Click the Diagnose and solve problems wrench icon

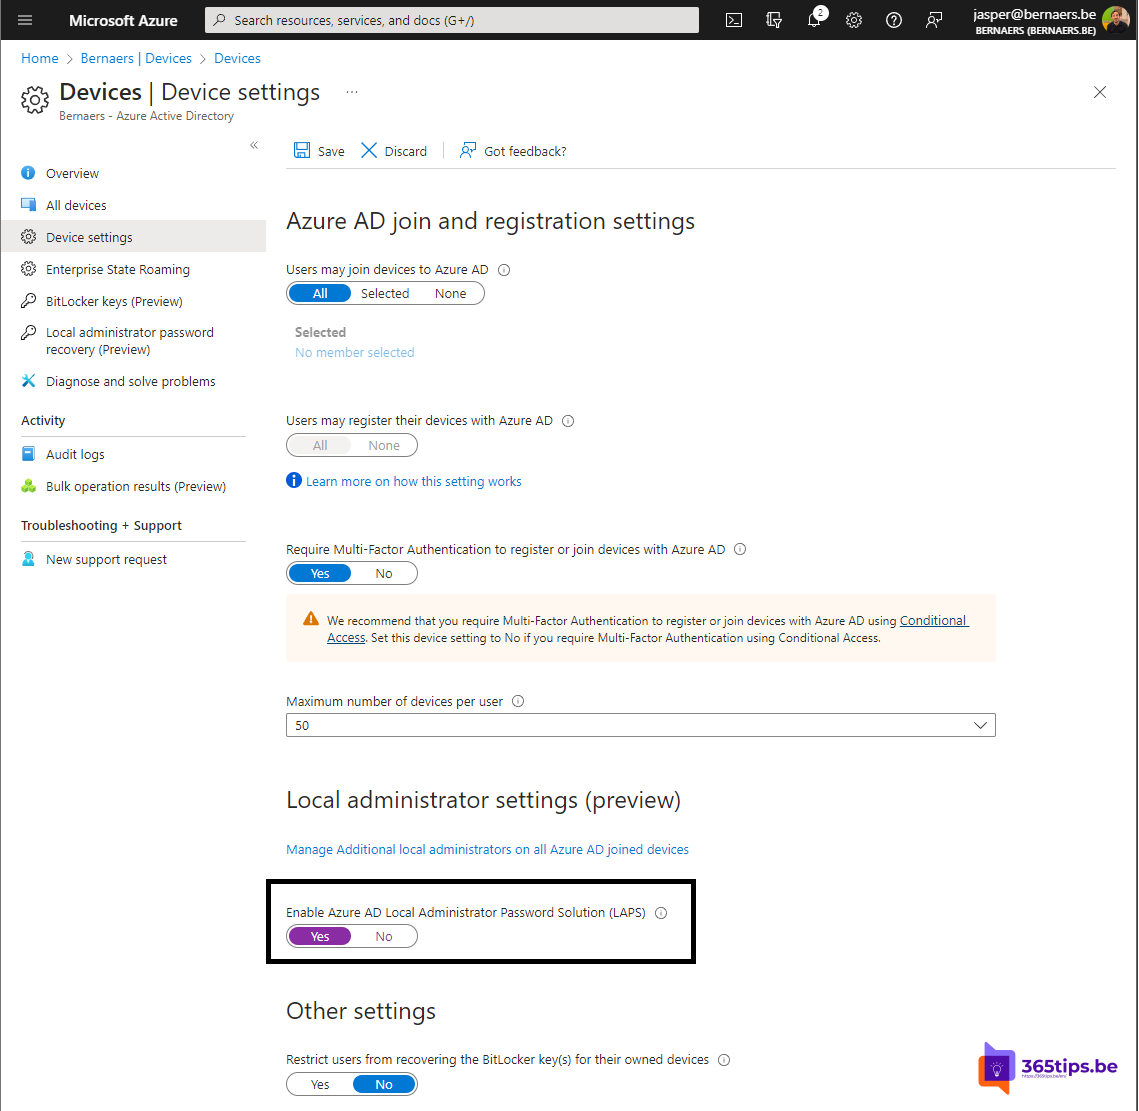click(28, 381)
